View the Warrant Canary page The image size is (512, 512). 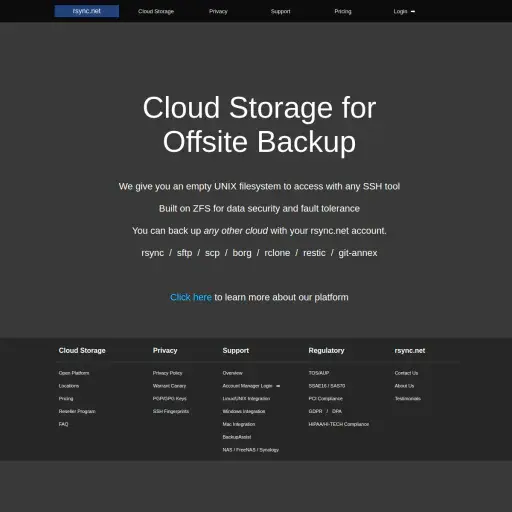pos(169,386)
